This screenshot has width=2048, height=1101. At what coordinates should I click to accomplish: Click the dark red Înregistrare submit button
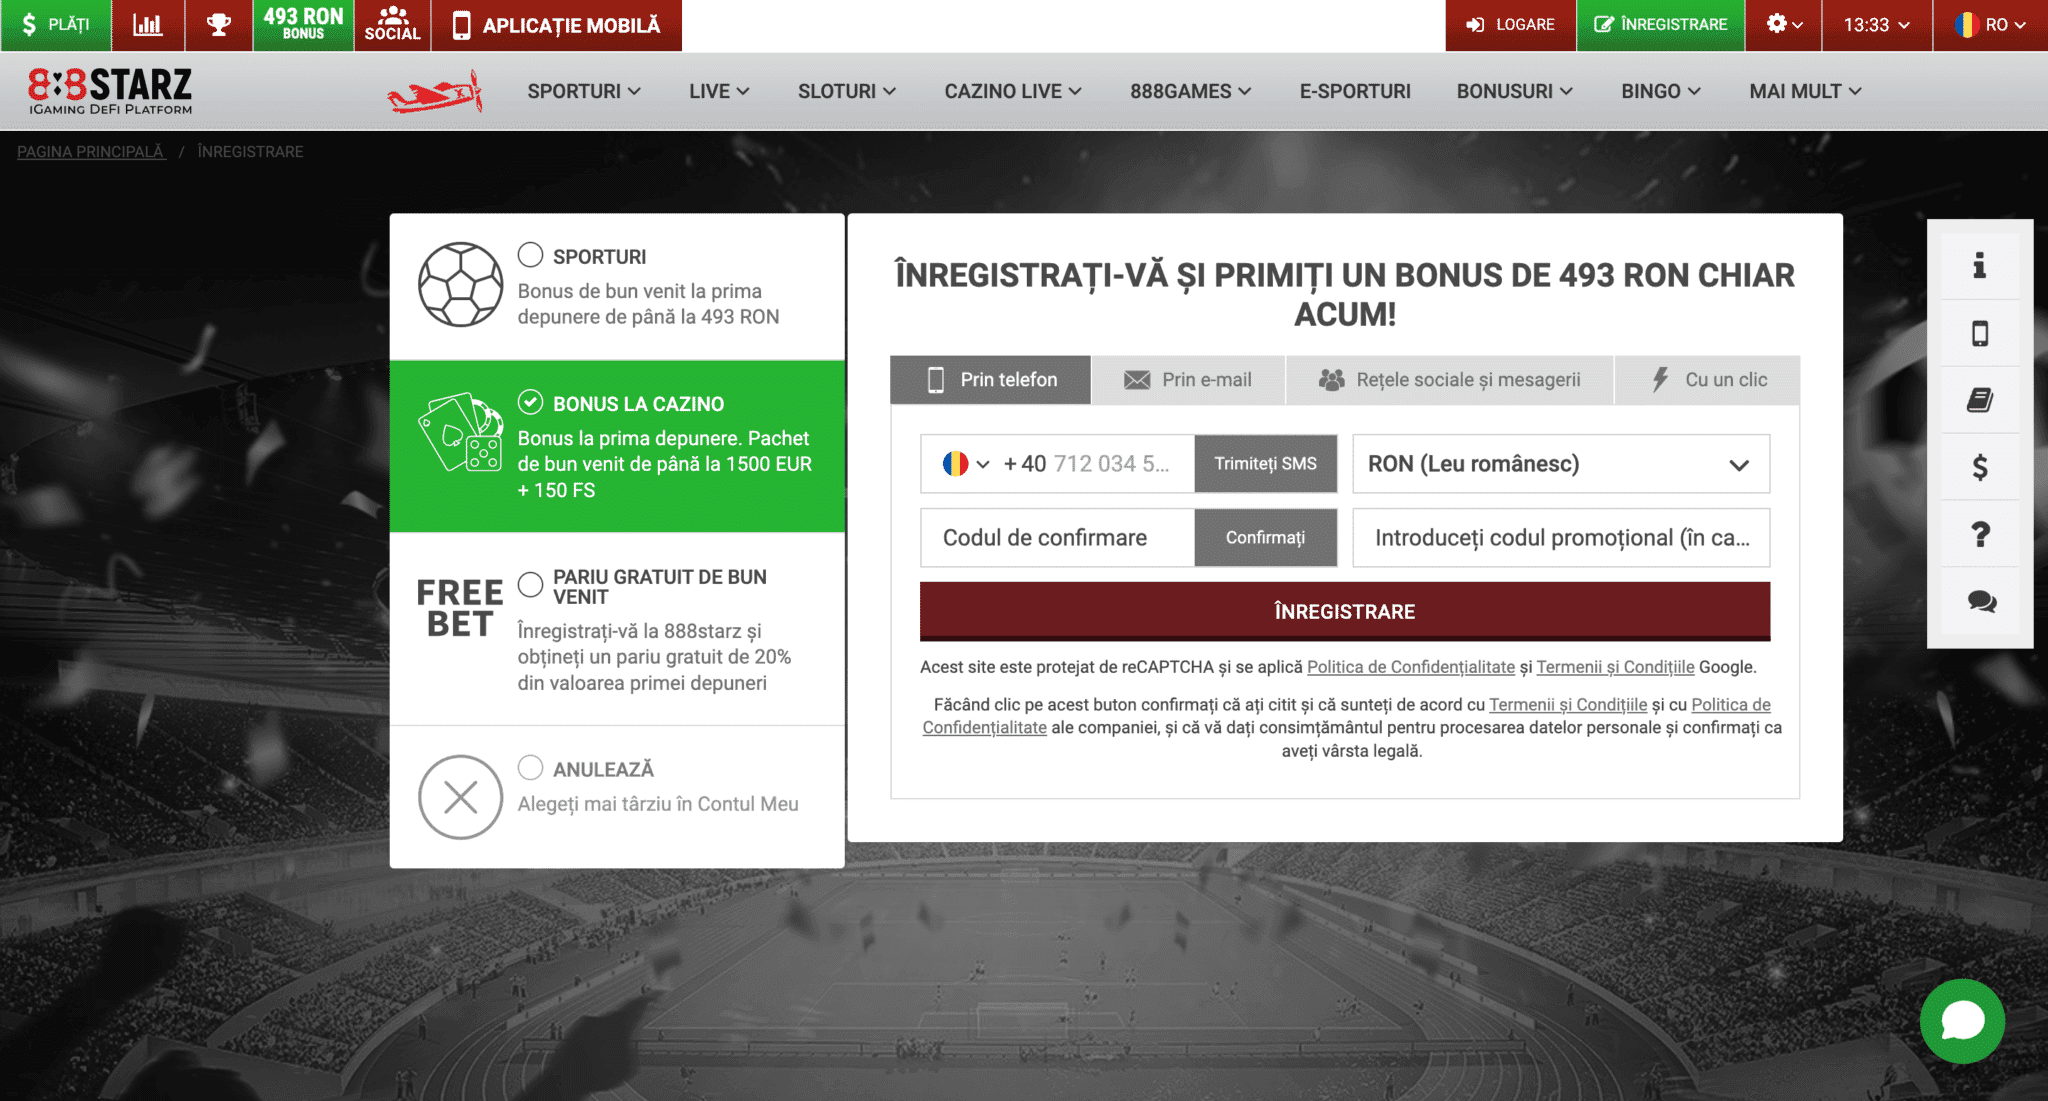click(x=1344, y=611)
